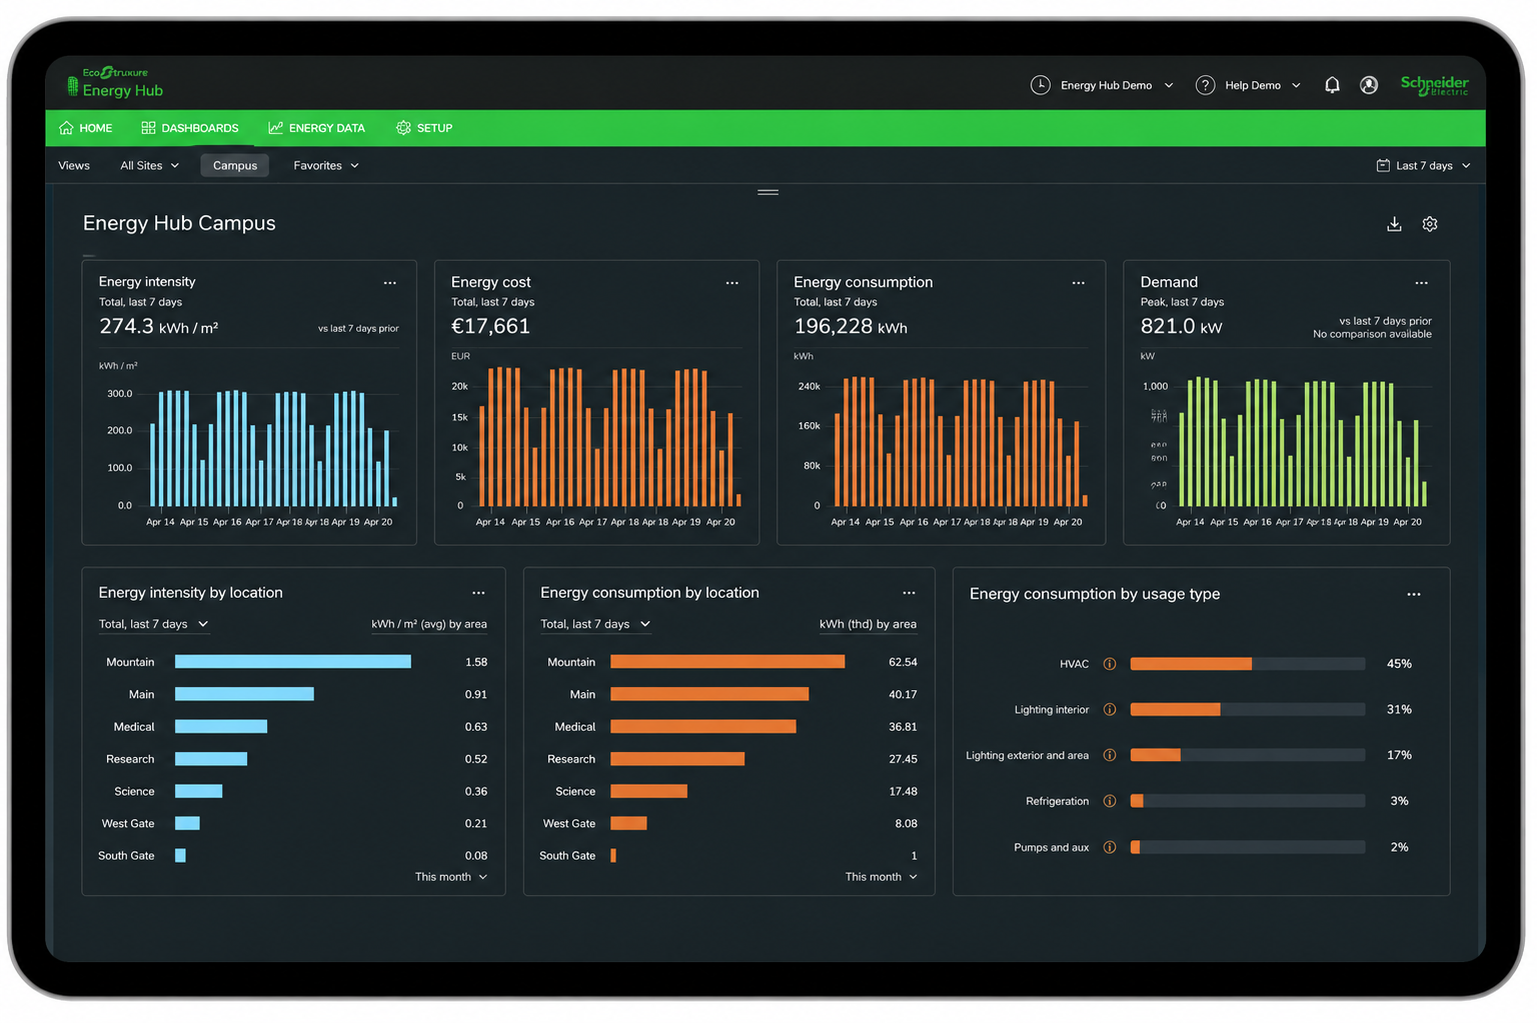The height and width of the screenshot is (1023, 1537).
Task: Expand the All Sites dropdown
Action: [x=150, y=166]
